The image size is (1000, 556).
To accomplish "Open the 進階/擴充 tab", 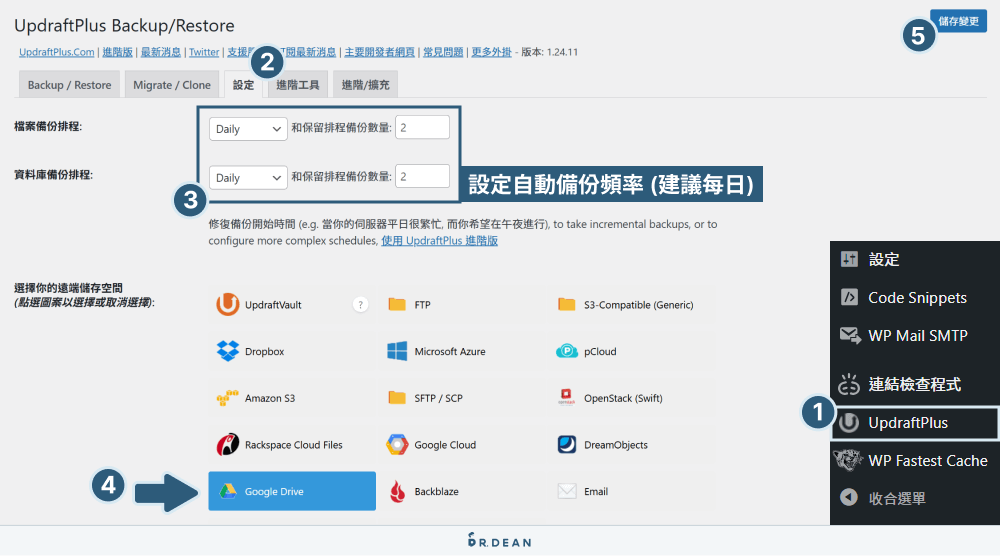I will (365, 85).
